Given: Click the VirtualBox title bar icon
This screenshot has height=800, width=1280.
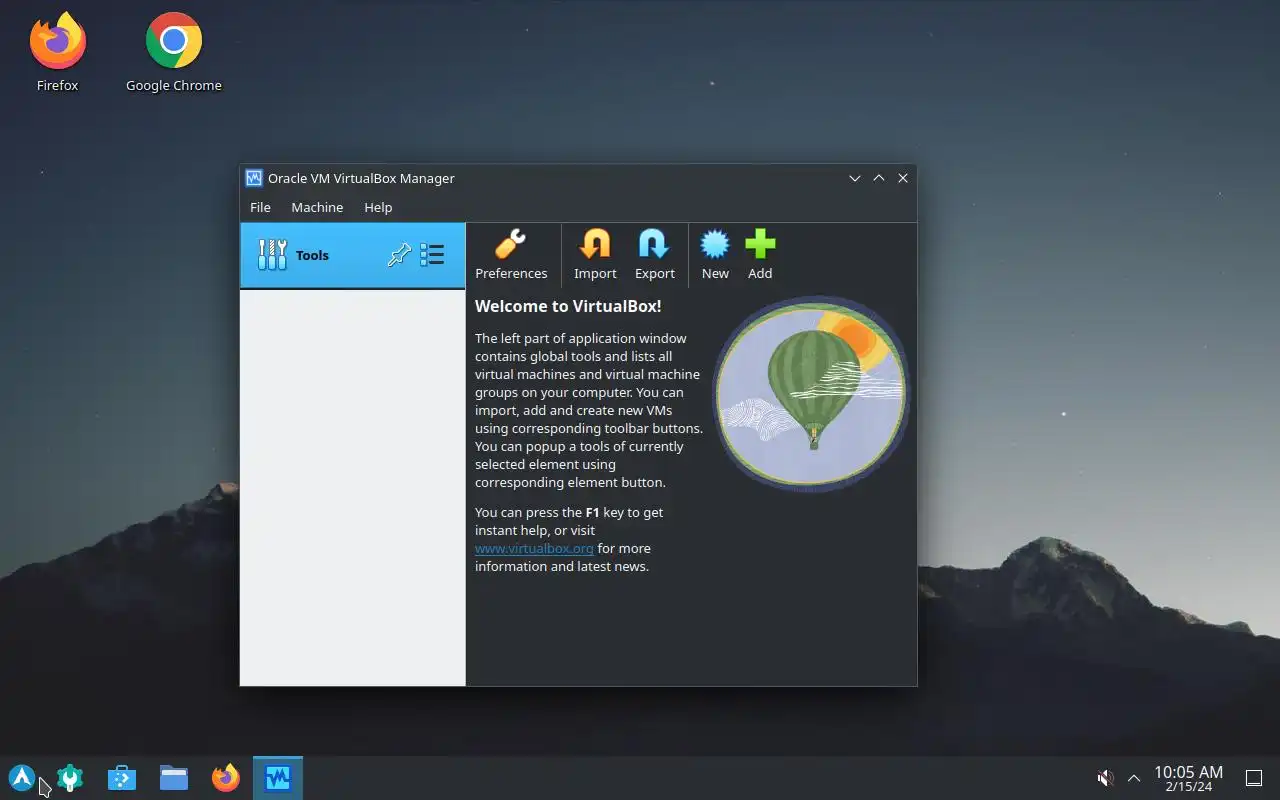Looking at the screenshot, I should click(x=254, y=178).
